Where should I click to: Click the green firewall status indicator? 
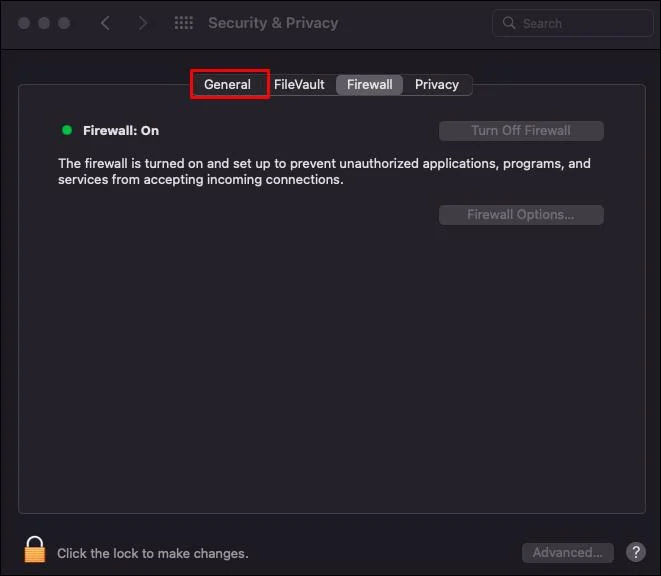(67, 130)
